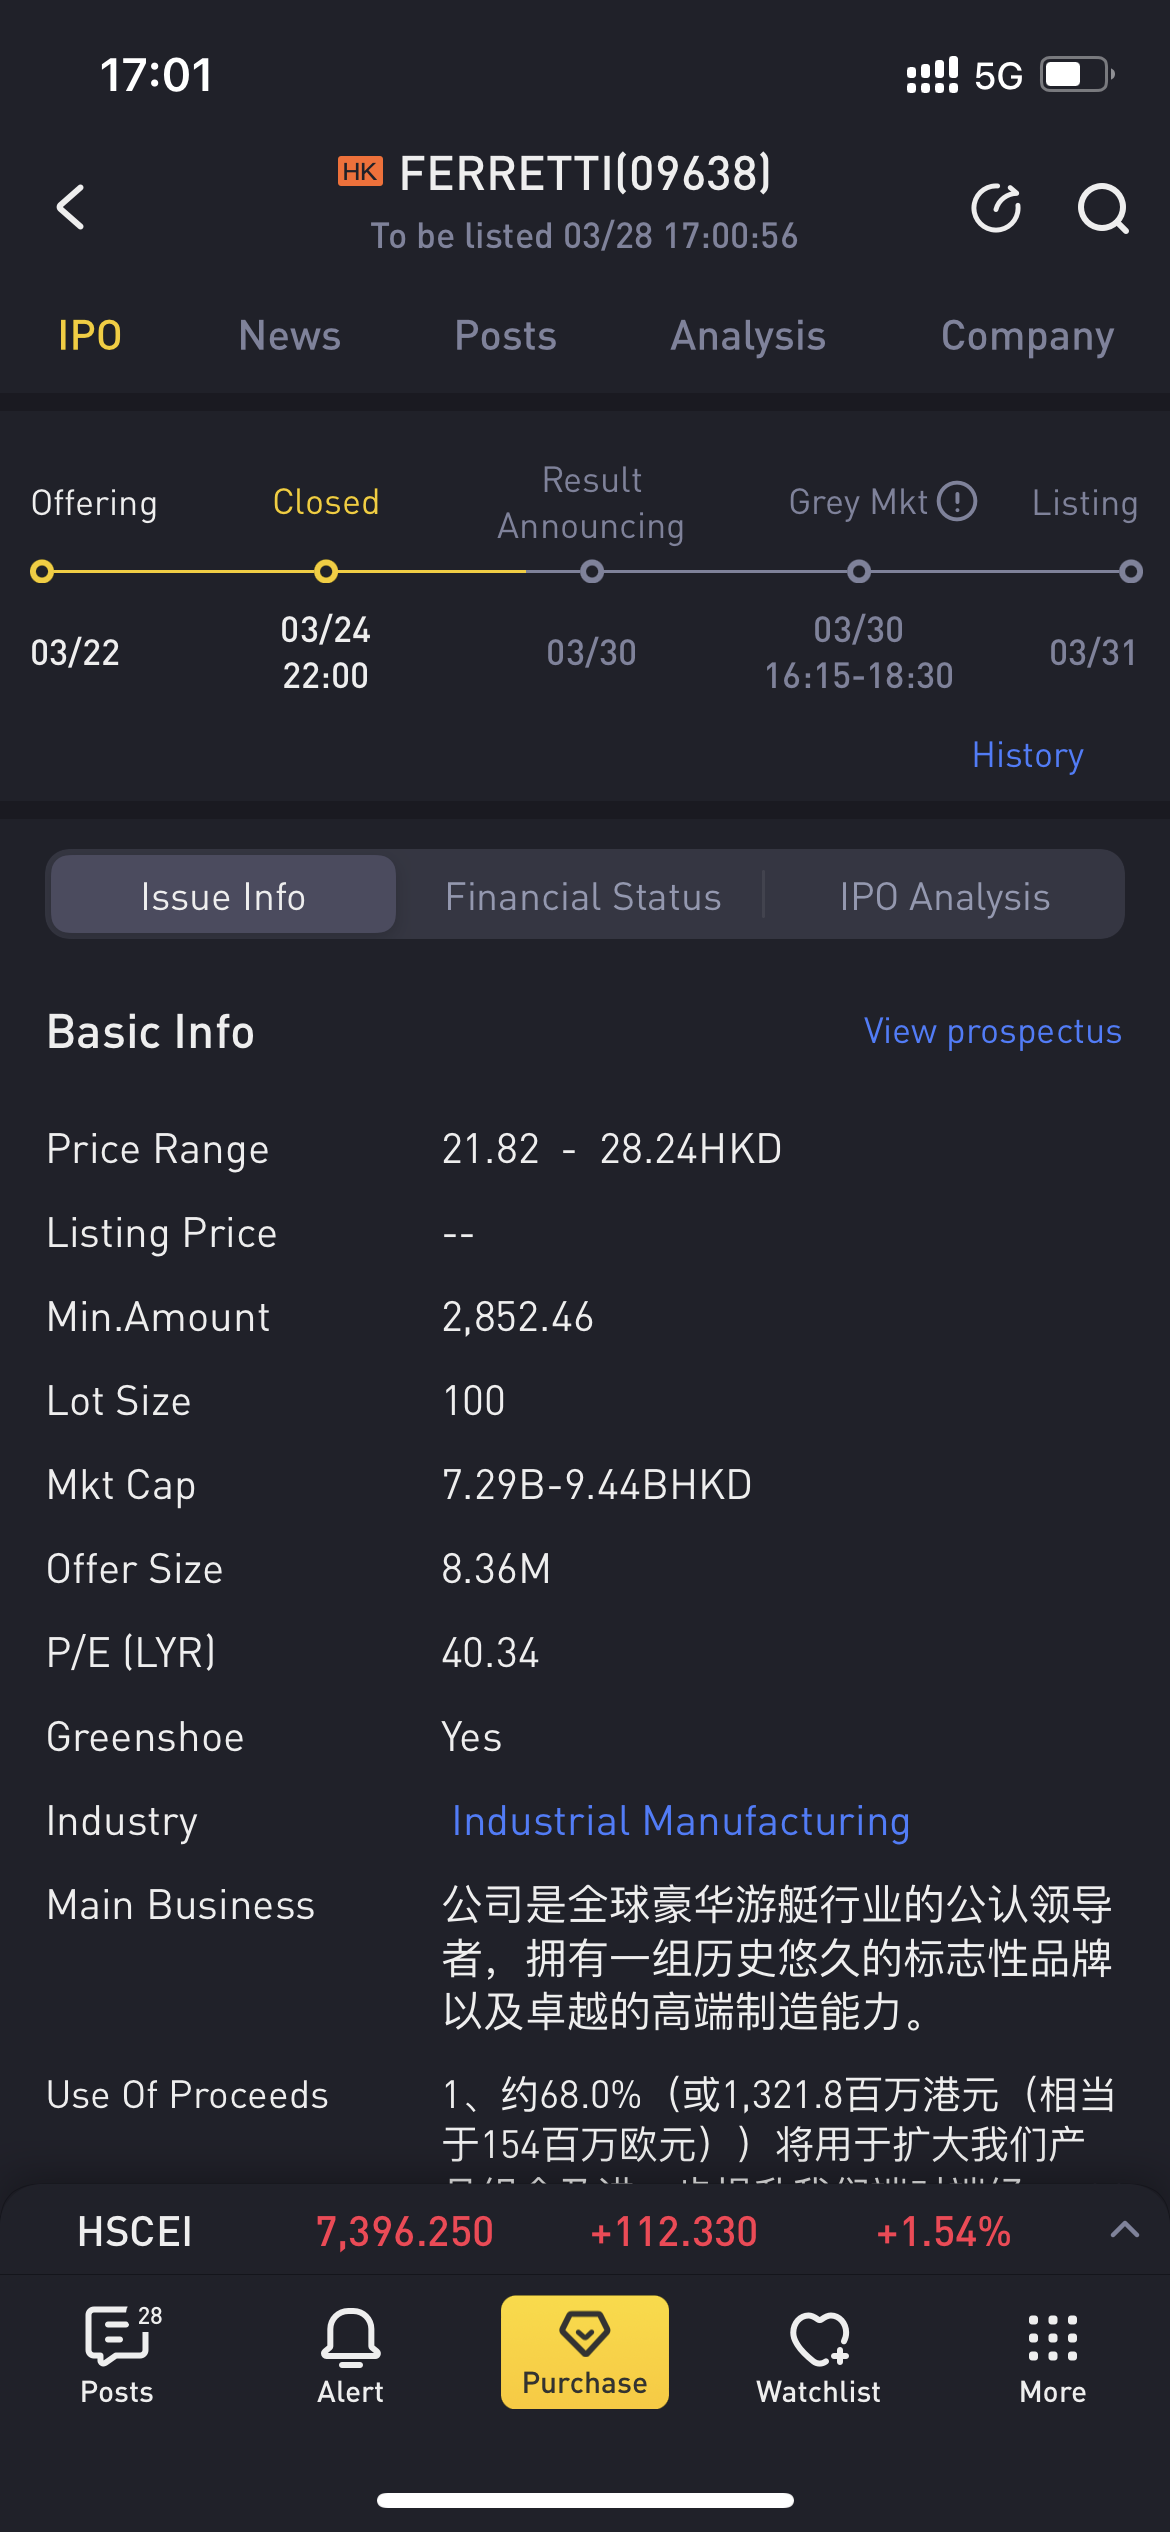
Task: Open the History link
Action: [x=1027, y=755]
